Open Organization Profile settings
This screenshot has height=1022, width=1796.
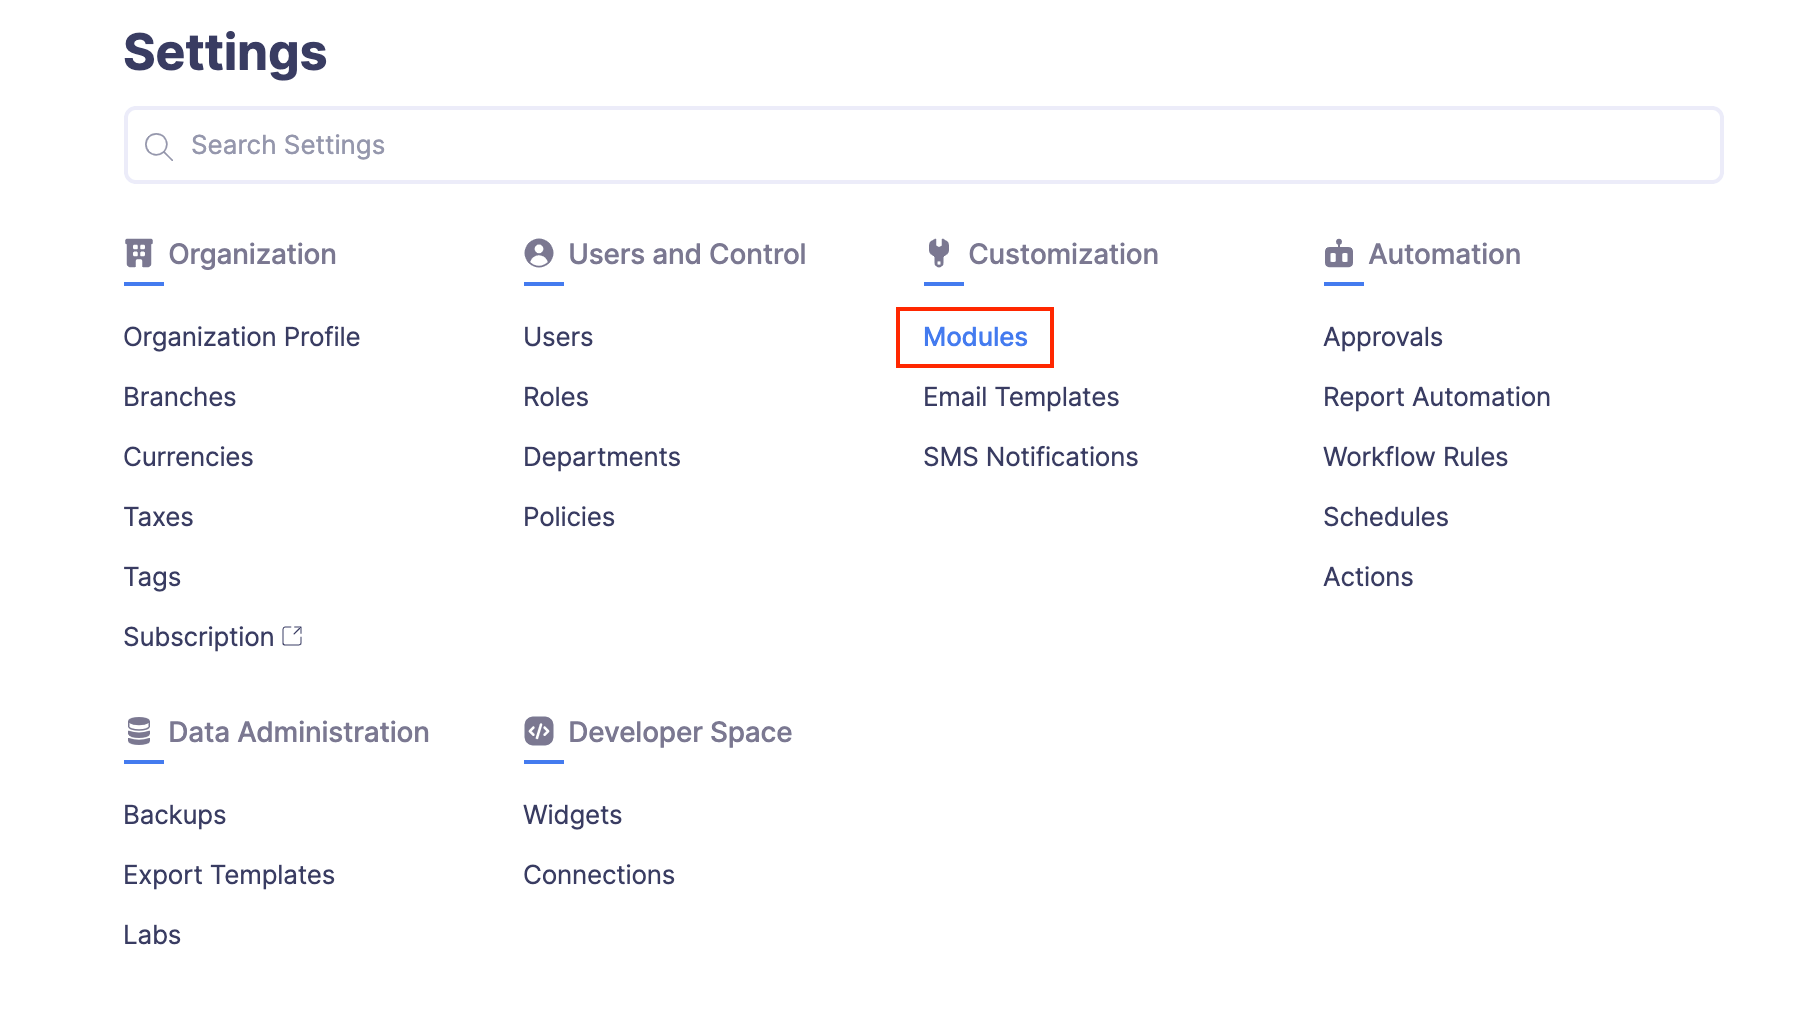click(x=241, y=337)
